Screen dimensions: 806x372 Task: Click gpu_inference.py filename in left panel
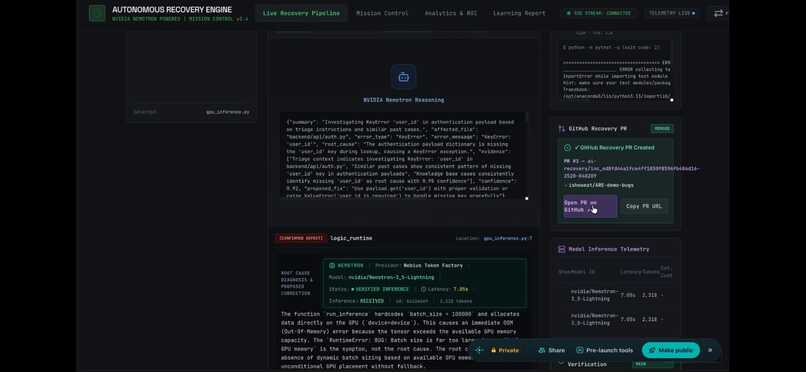point(228,111)
